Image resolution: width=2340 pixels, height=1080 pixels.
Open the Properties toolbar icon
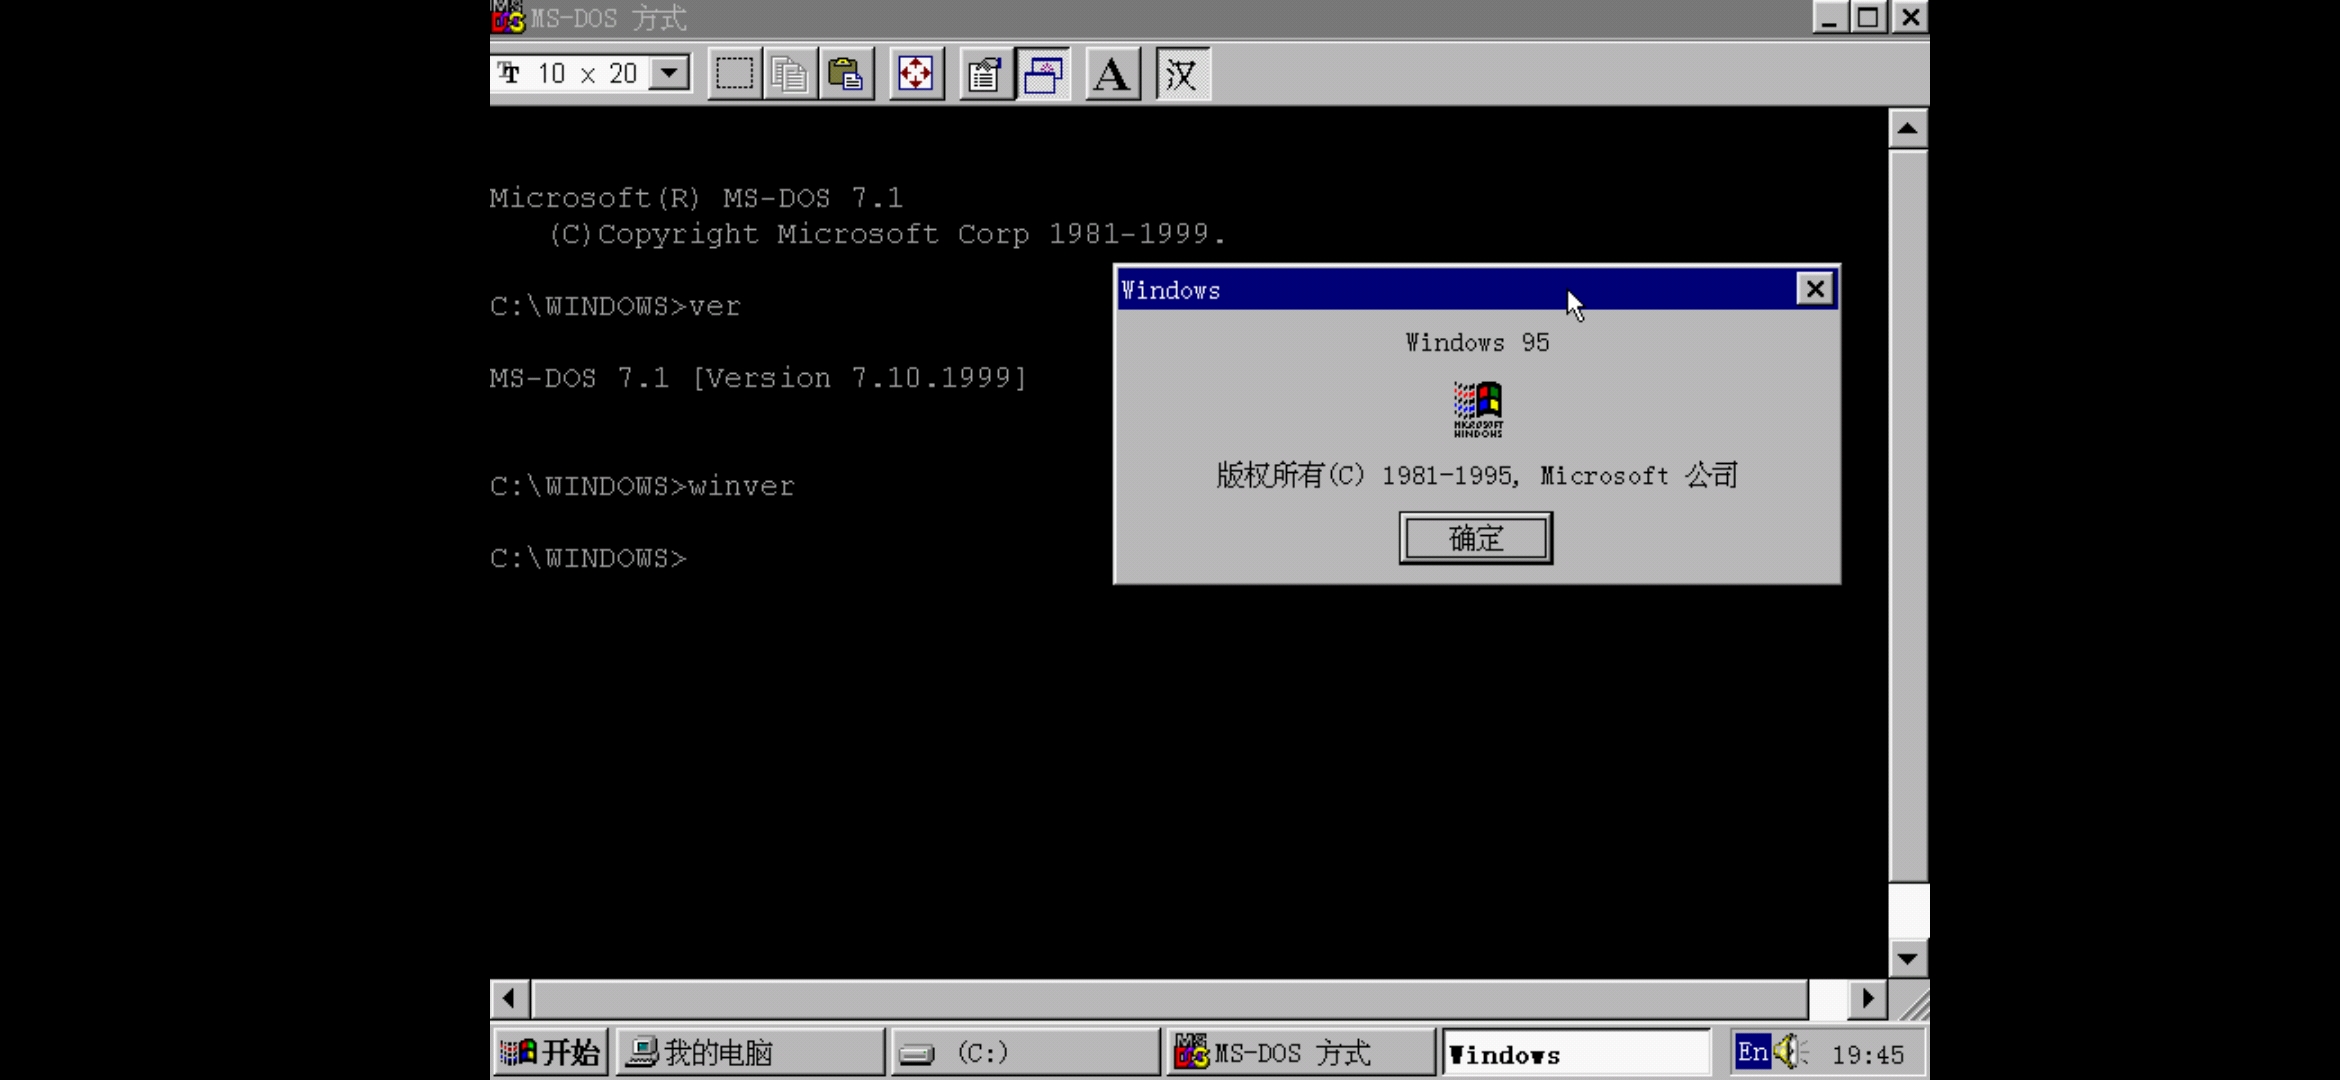pyautogui.click(x=986, y=74)
